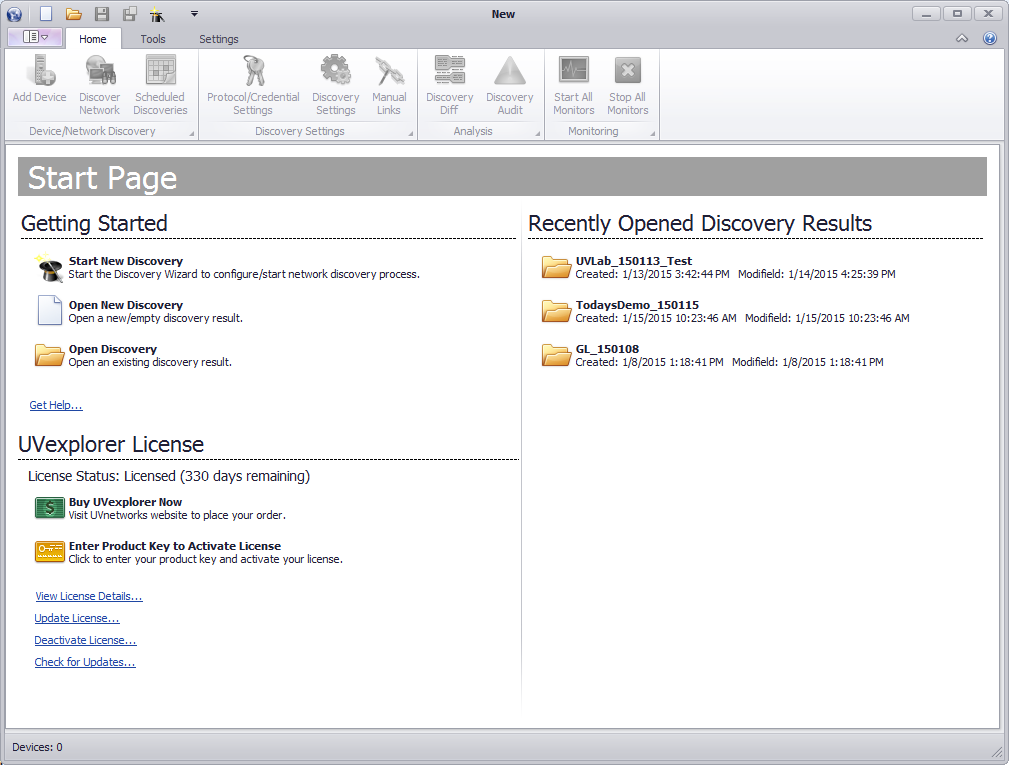Screen dimensions: 1009x765
Task: Open the Discovery Audit tool
Action: coord(510,85)
